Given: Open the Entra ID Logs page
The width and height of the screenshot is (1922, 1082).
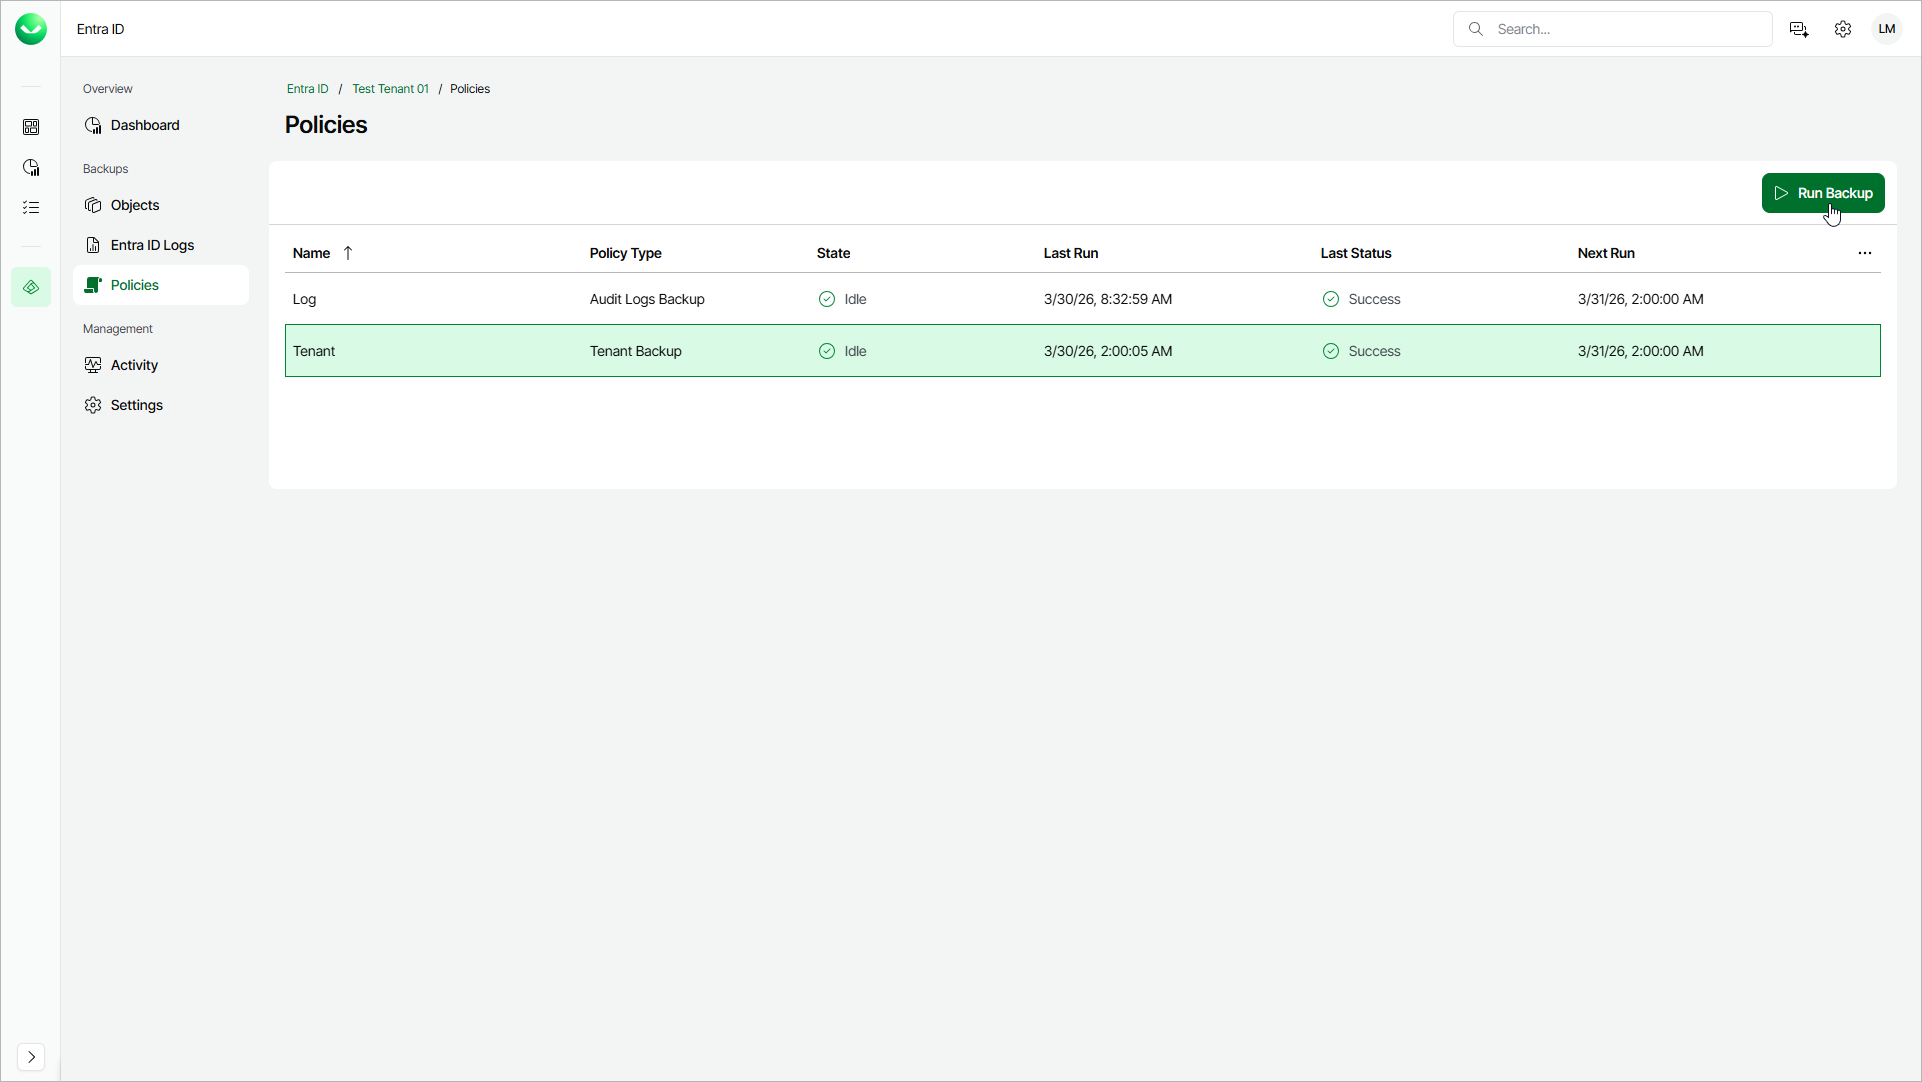Looking at the screenshot, I should (152, 245).
